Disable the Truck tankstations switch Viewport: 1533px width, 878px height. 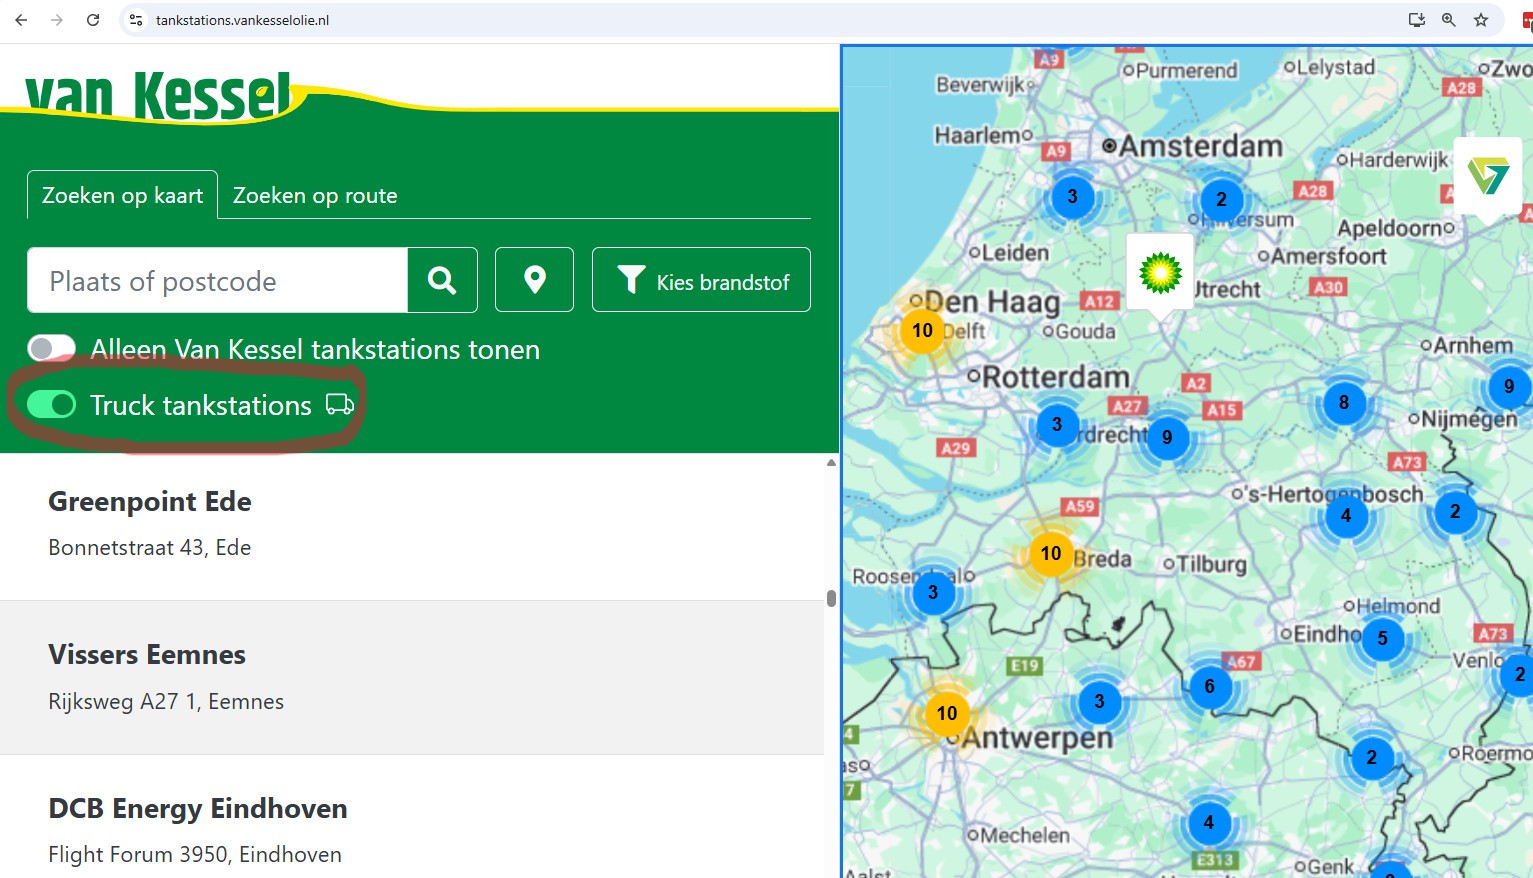pos(52,404)
